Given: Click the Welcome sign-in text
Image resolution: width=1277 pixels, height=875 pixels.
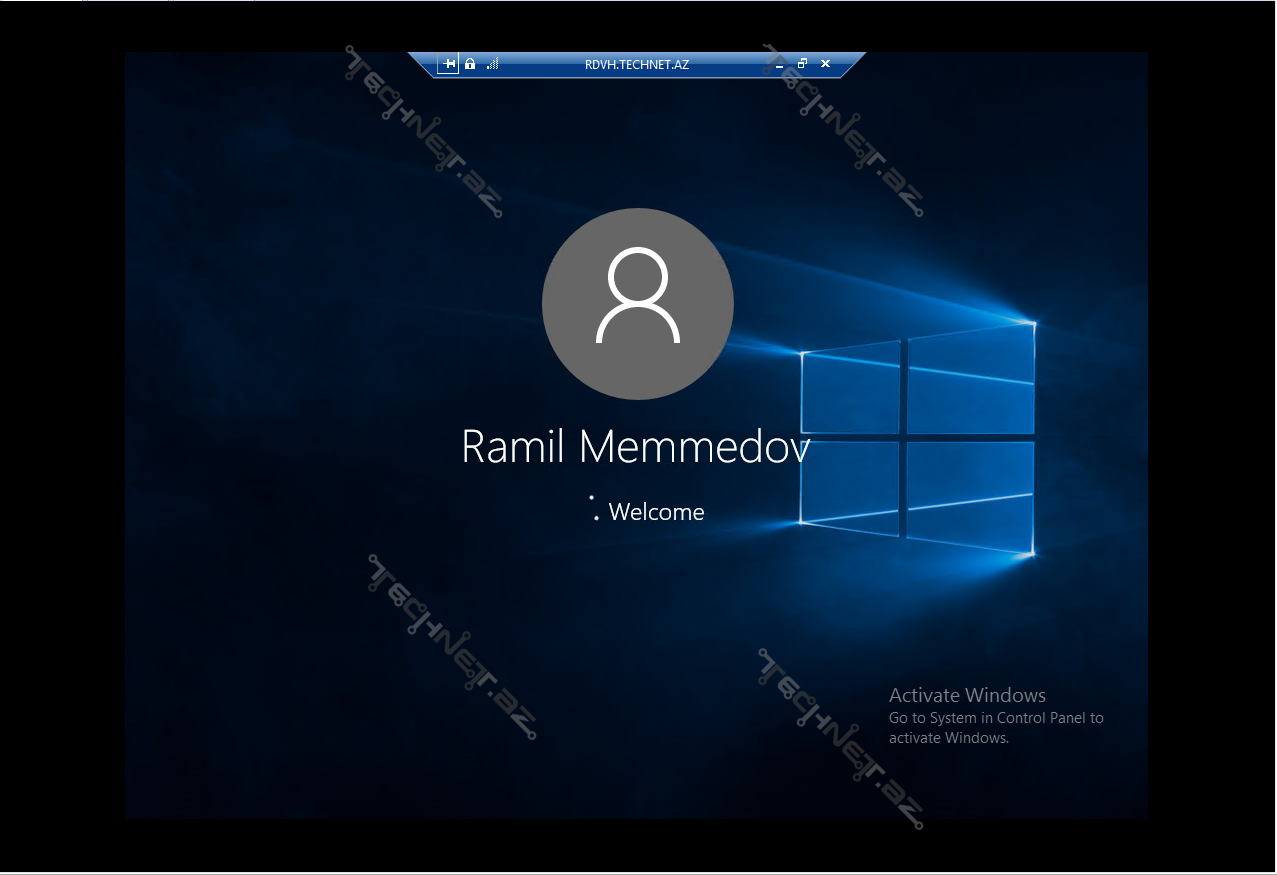Looking at the screenshot, I should [656, 512].
